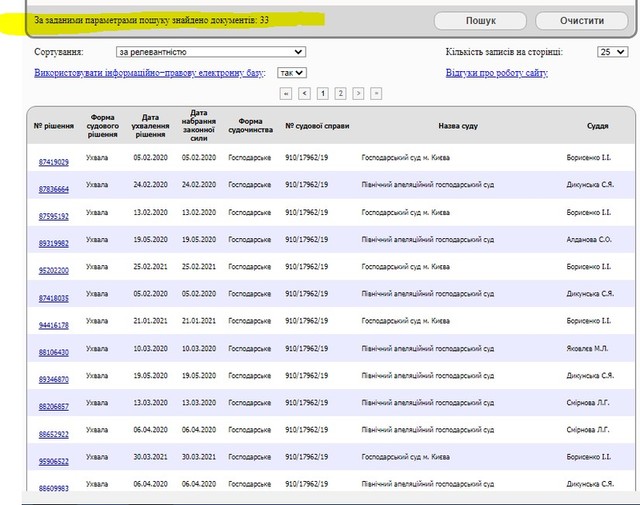Go to last page pagination icon

(376, 94)
